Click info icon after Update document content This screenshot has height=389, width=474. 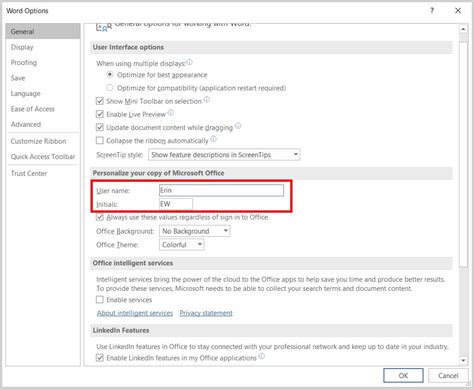point(238,126)
